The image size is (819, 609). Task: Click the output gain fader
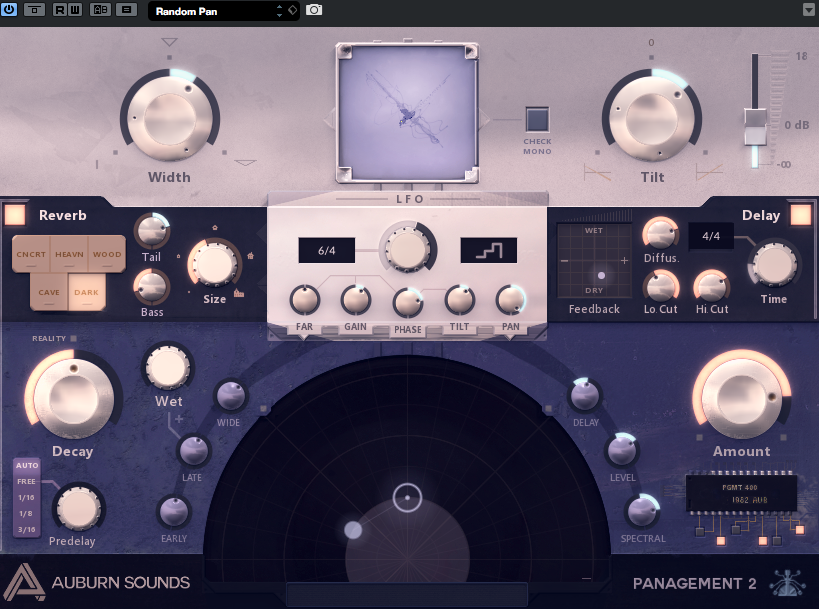(x=755, y=126)
